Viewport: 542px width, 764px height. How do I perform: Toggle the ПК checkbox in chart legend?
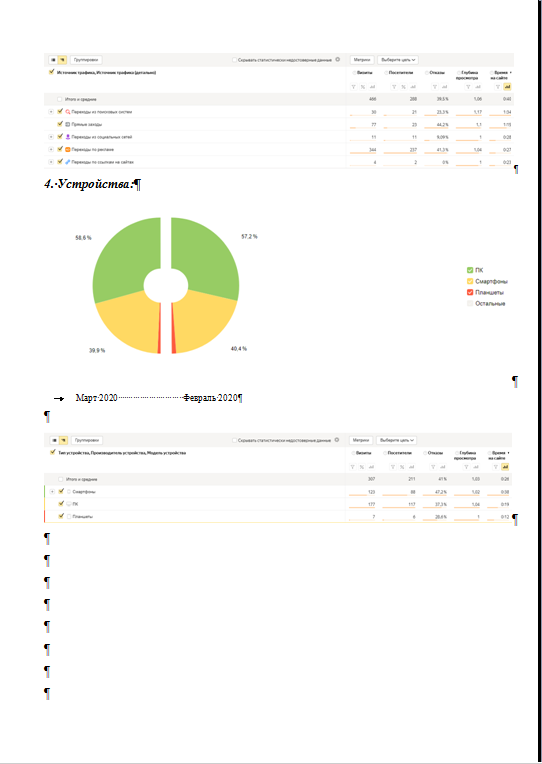(x=470, y=270)
